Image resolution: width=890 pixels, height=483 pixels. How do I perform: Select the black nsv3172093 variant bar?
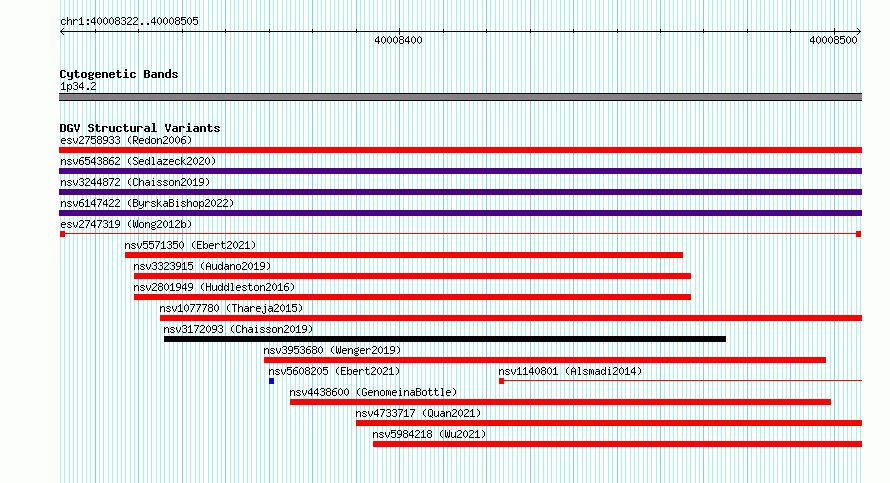click(445, 339)
